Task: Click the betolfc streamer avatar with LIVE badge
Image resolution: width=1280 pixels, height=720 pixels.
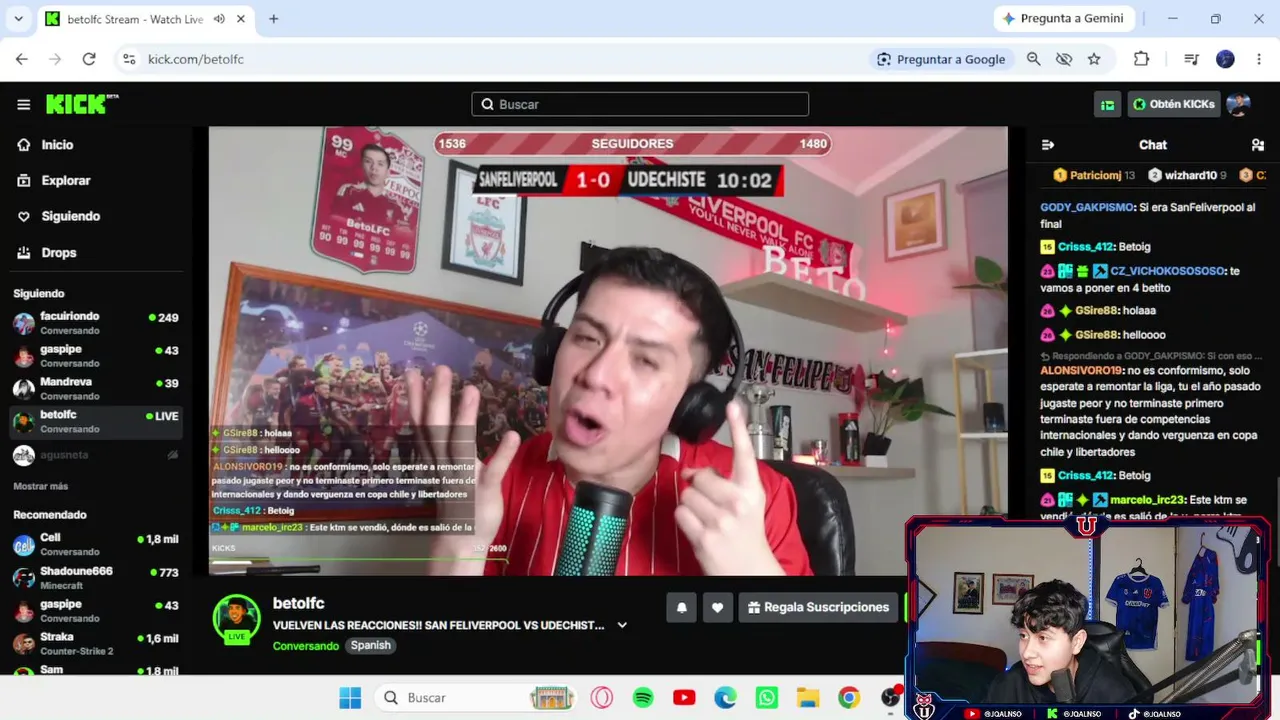Action: point(237,618)
